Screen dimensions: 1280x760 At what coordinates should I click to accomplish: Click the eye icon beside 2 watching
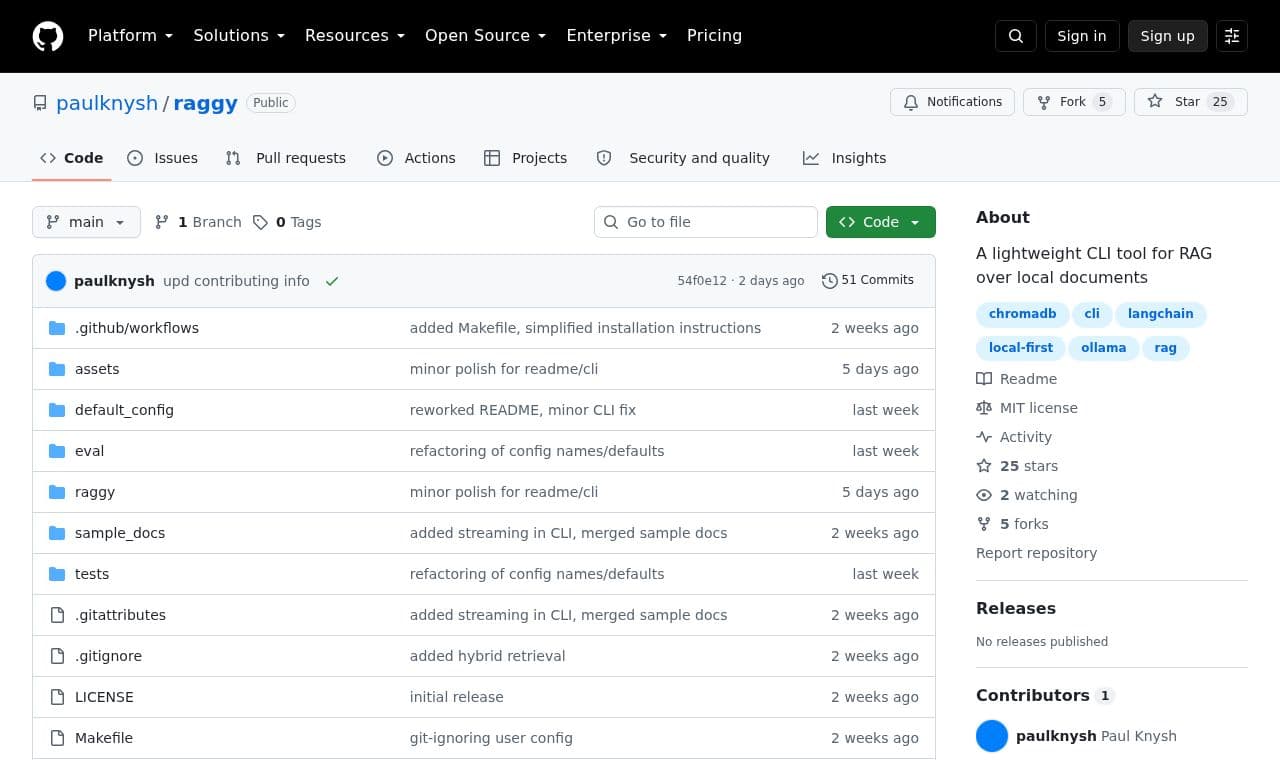(x=984, y=495)
